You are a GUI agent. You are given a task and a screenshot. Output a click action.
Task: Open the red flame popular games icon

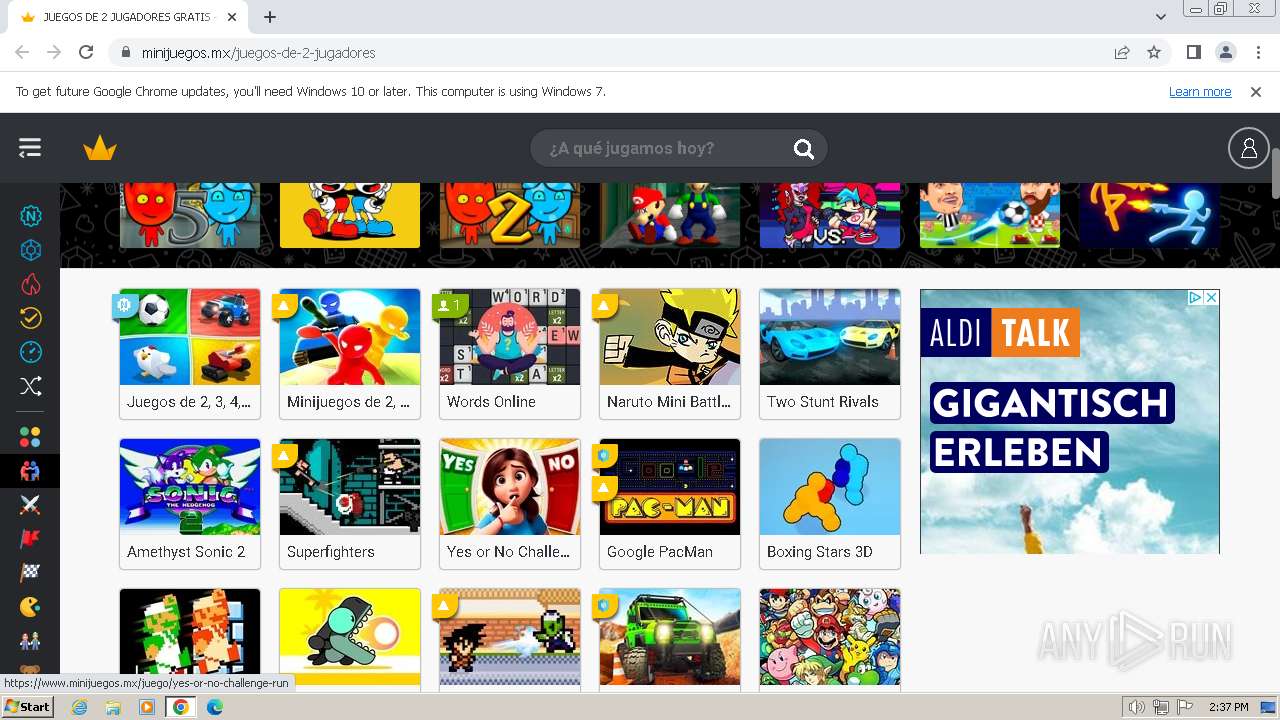pyautogui.click(x=31, y=284)
